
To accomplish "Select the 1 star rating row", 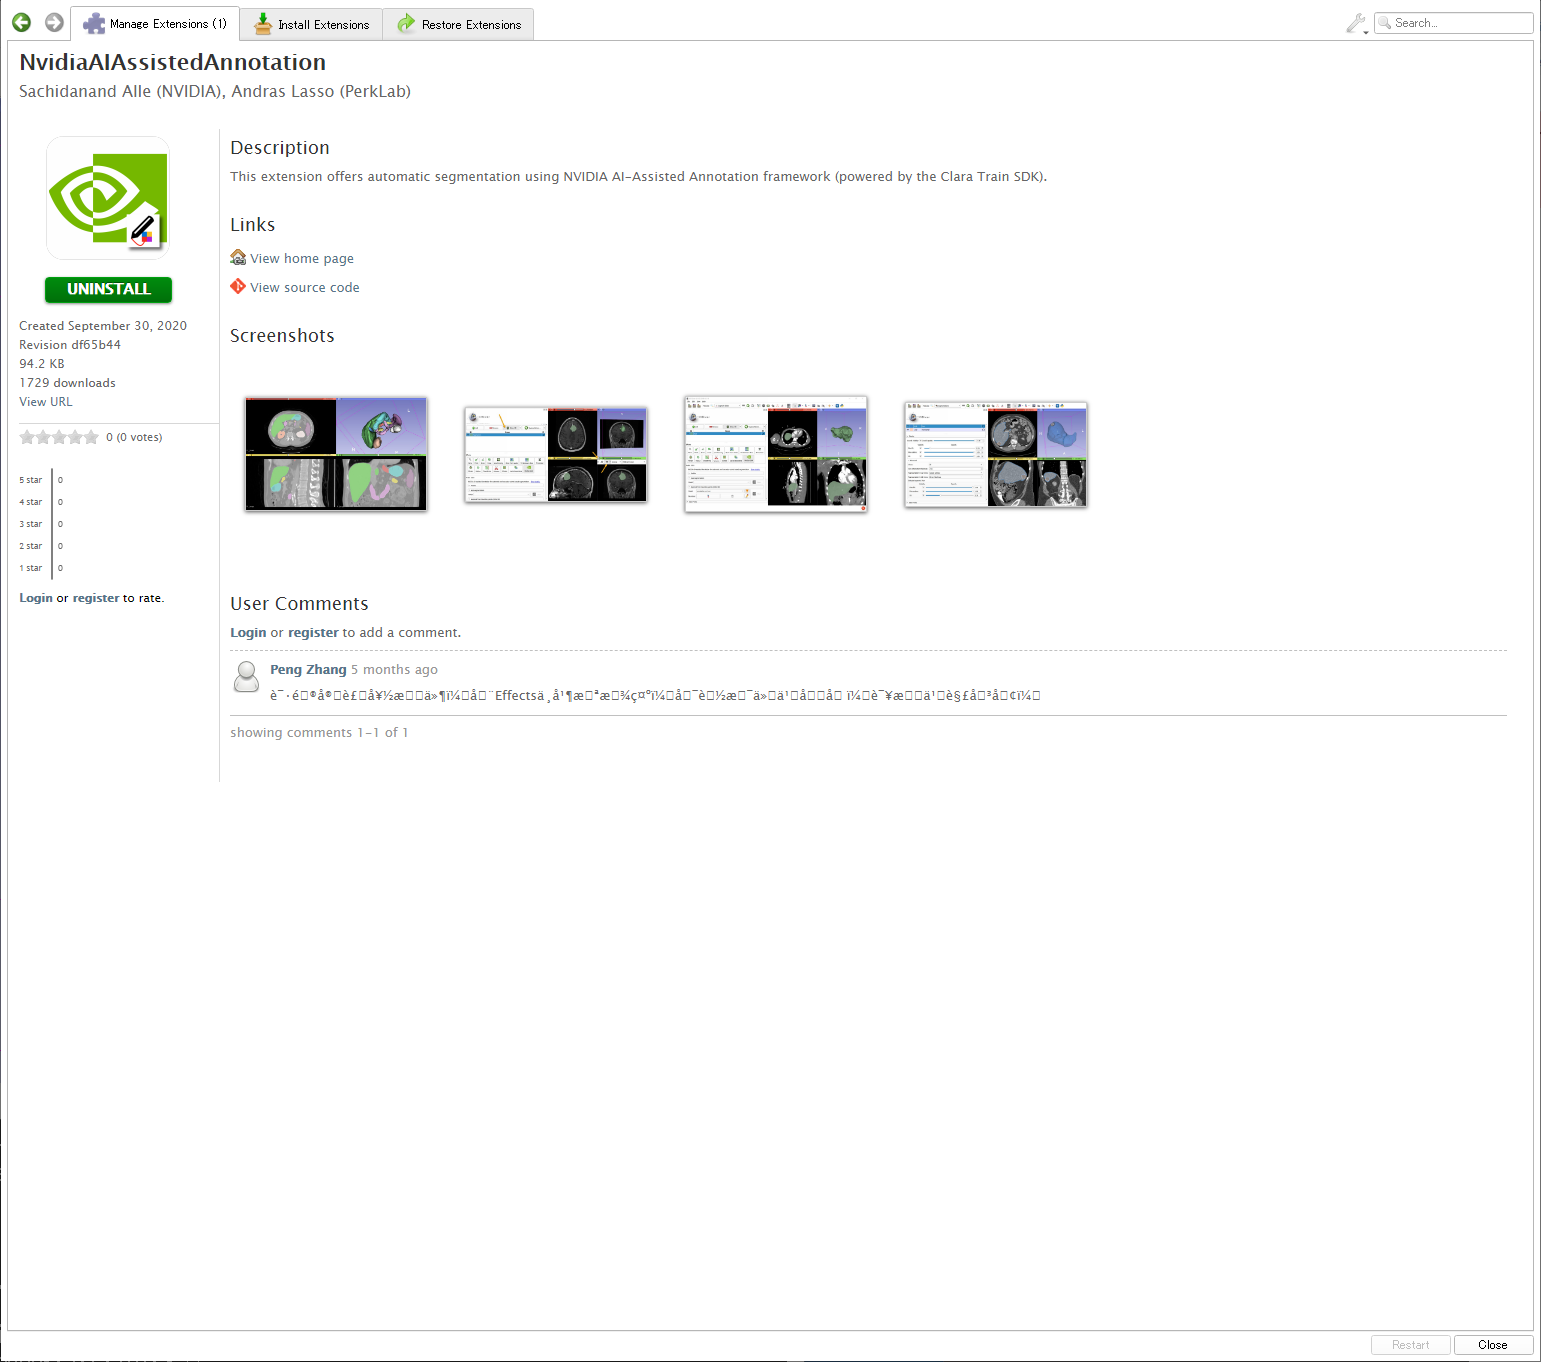I will (41, 568).
